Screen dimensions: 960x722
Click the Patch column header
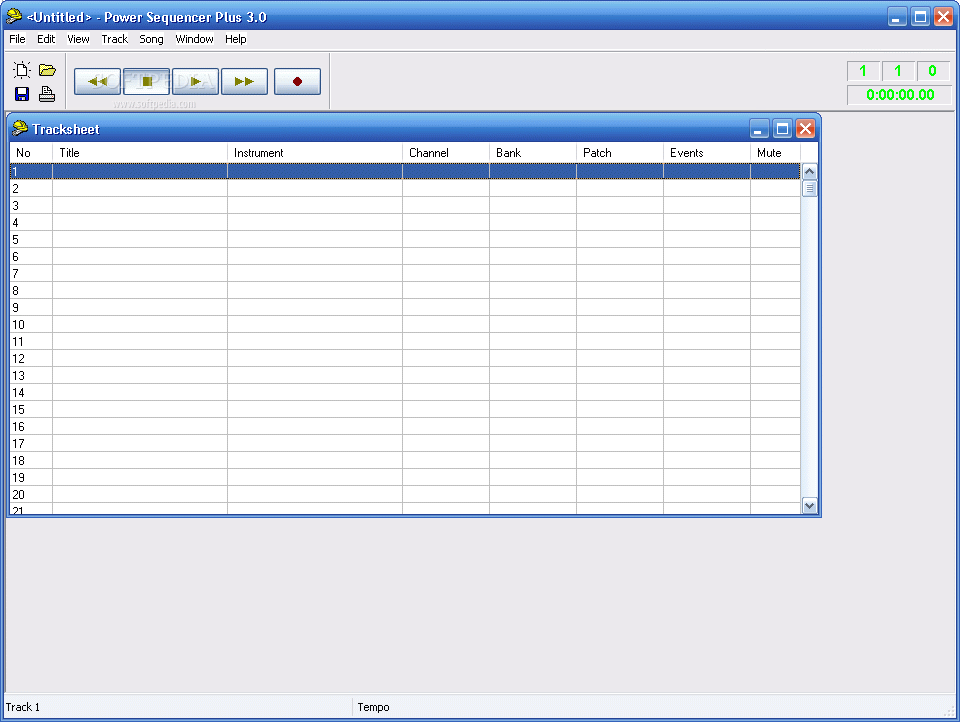point(620,153)
